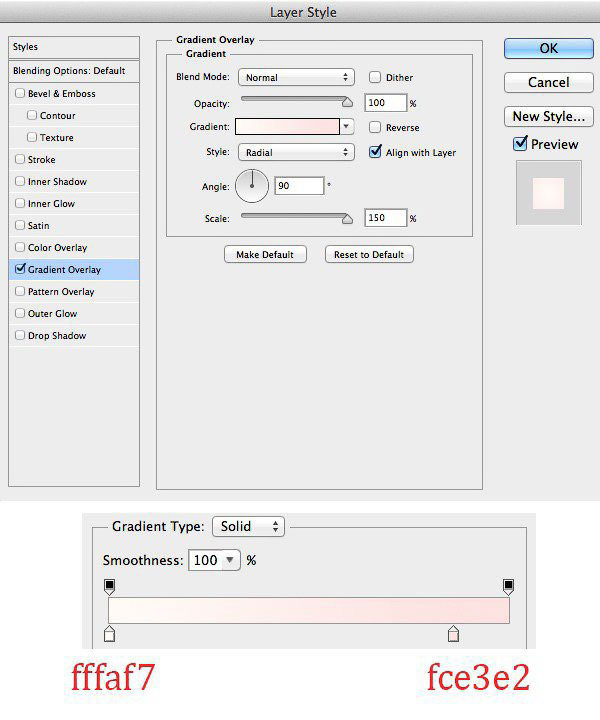Open the Gradient Type dropdown set to Solid
Viewport: 600px width, 720px height.
248,526
